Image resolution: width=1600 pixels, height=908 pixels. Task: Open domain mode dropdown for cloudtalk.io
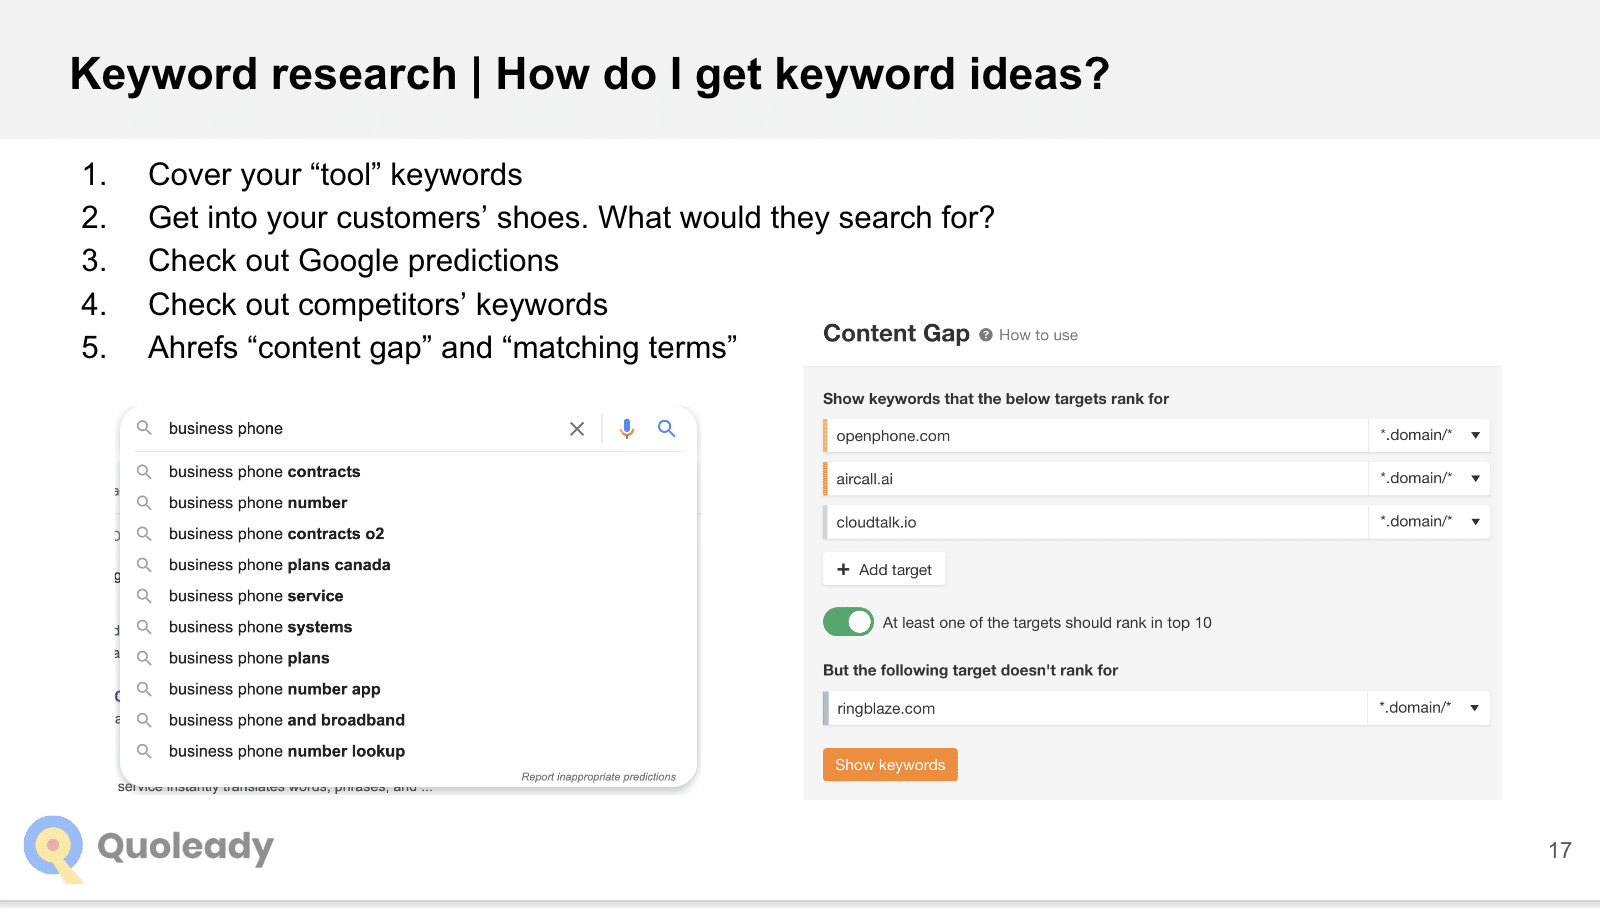1429,521
